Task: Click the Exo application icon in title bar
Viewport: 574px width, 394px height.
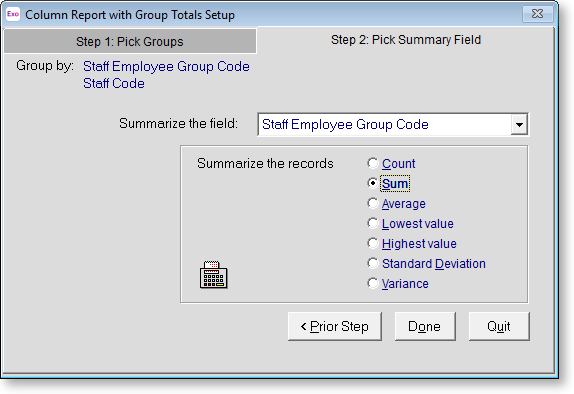Action: point(12,14)
